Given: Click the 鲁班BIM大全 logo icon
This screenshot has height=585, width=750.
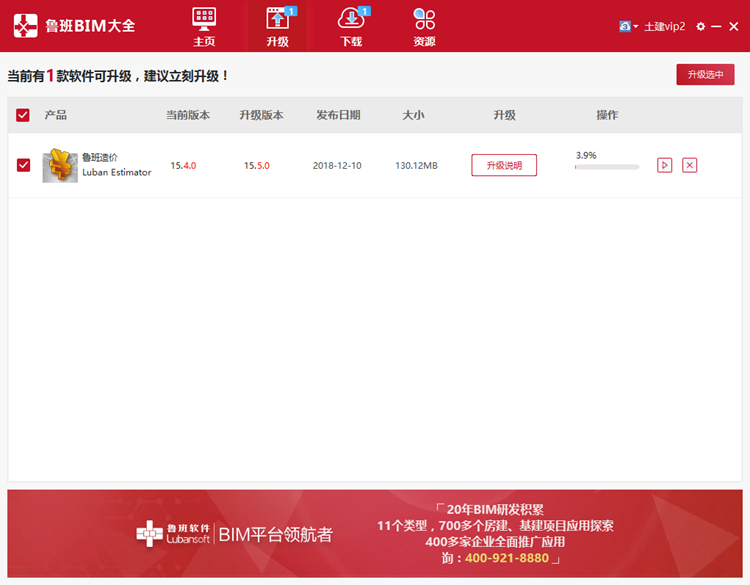Looking at the screenshot, I should [25, 26].
